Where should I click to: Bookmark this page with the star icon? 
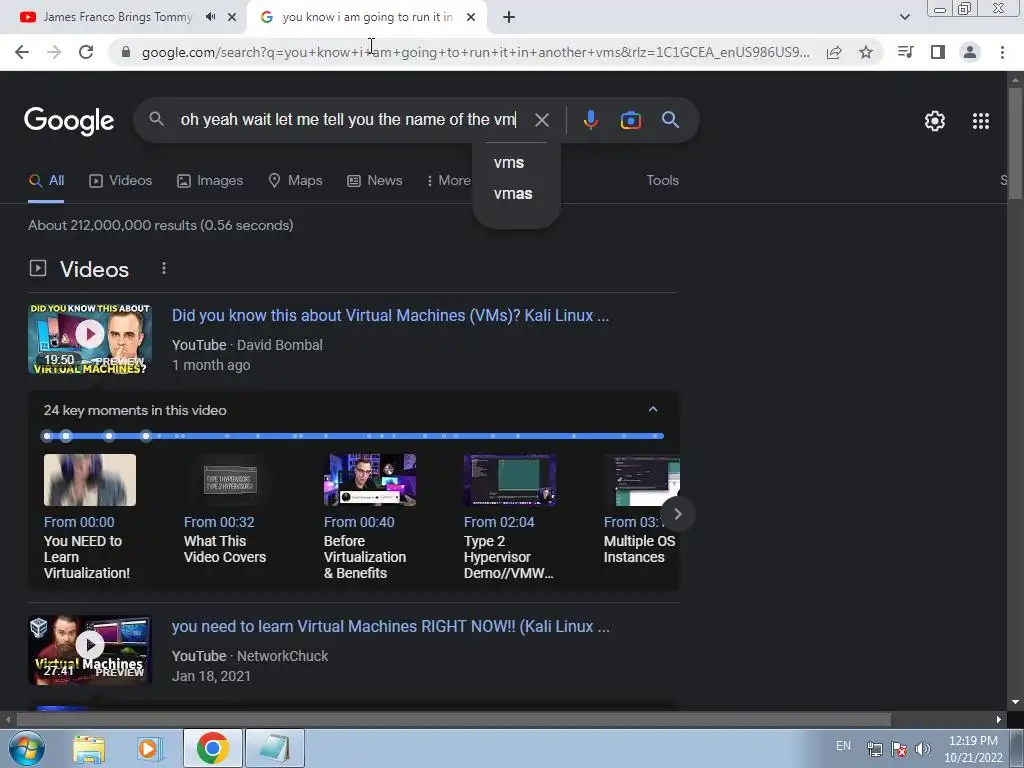pos(866,52)
